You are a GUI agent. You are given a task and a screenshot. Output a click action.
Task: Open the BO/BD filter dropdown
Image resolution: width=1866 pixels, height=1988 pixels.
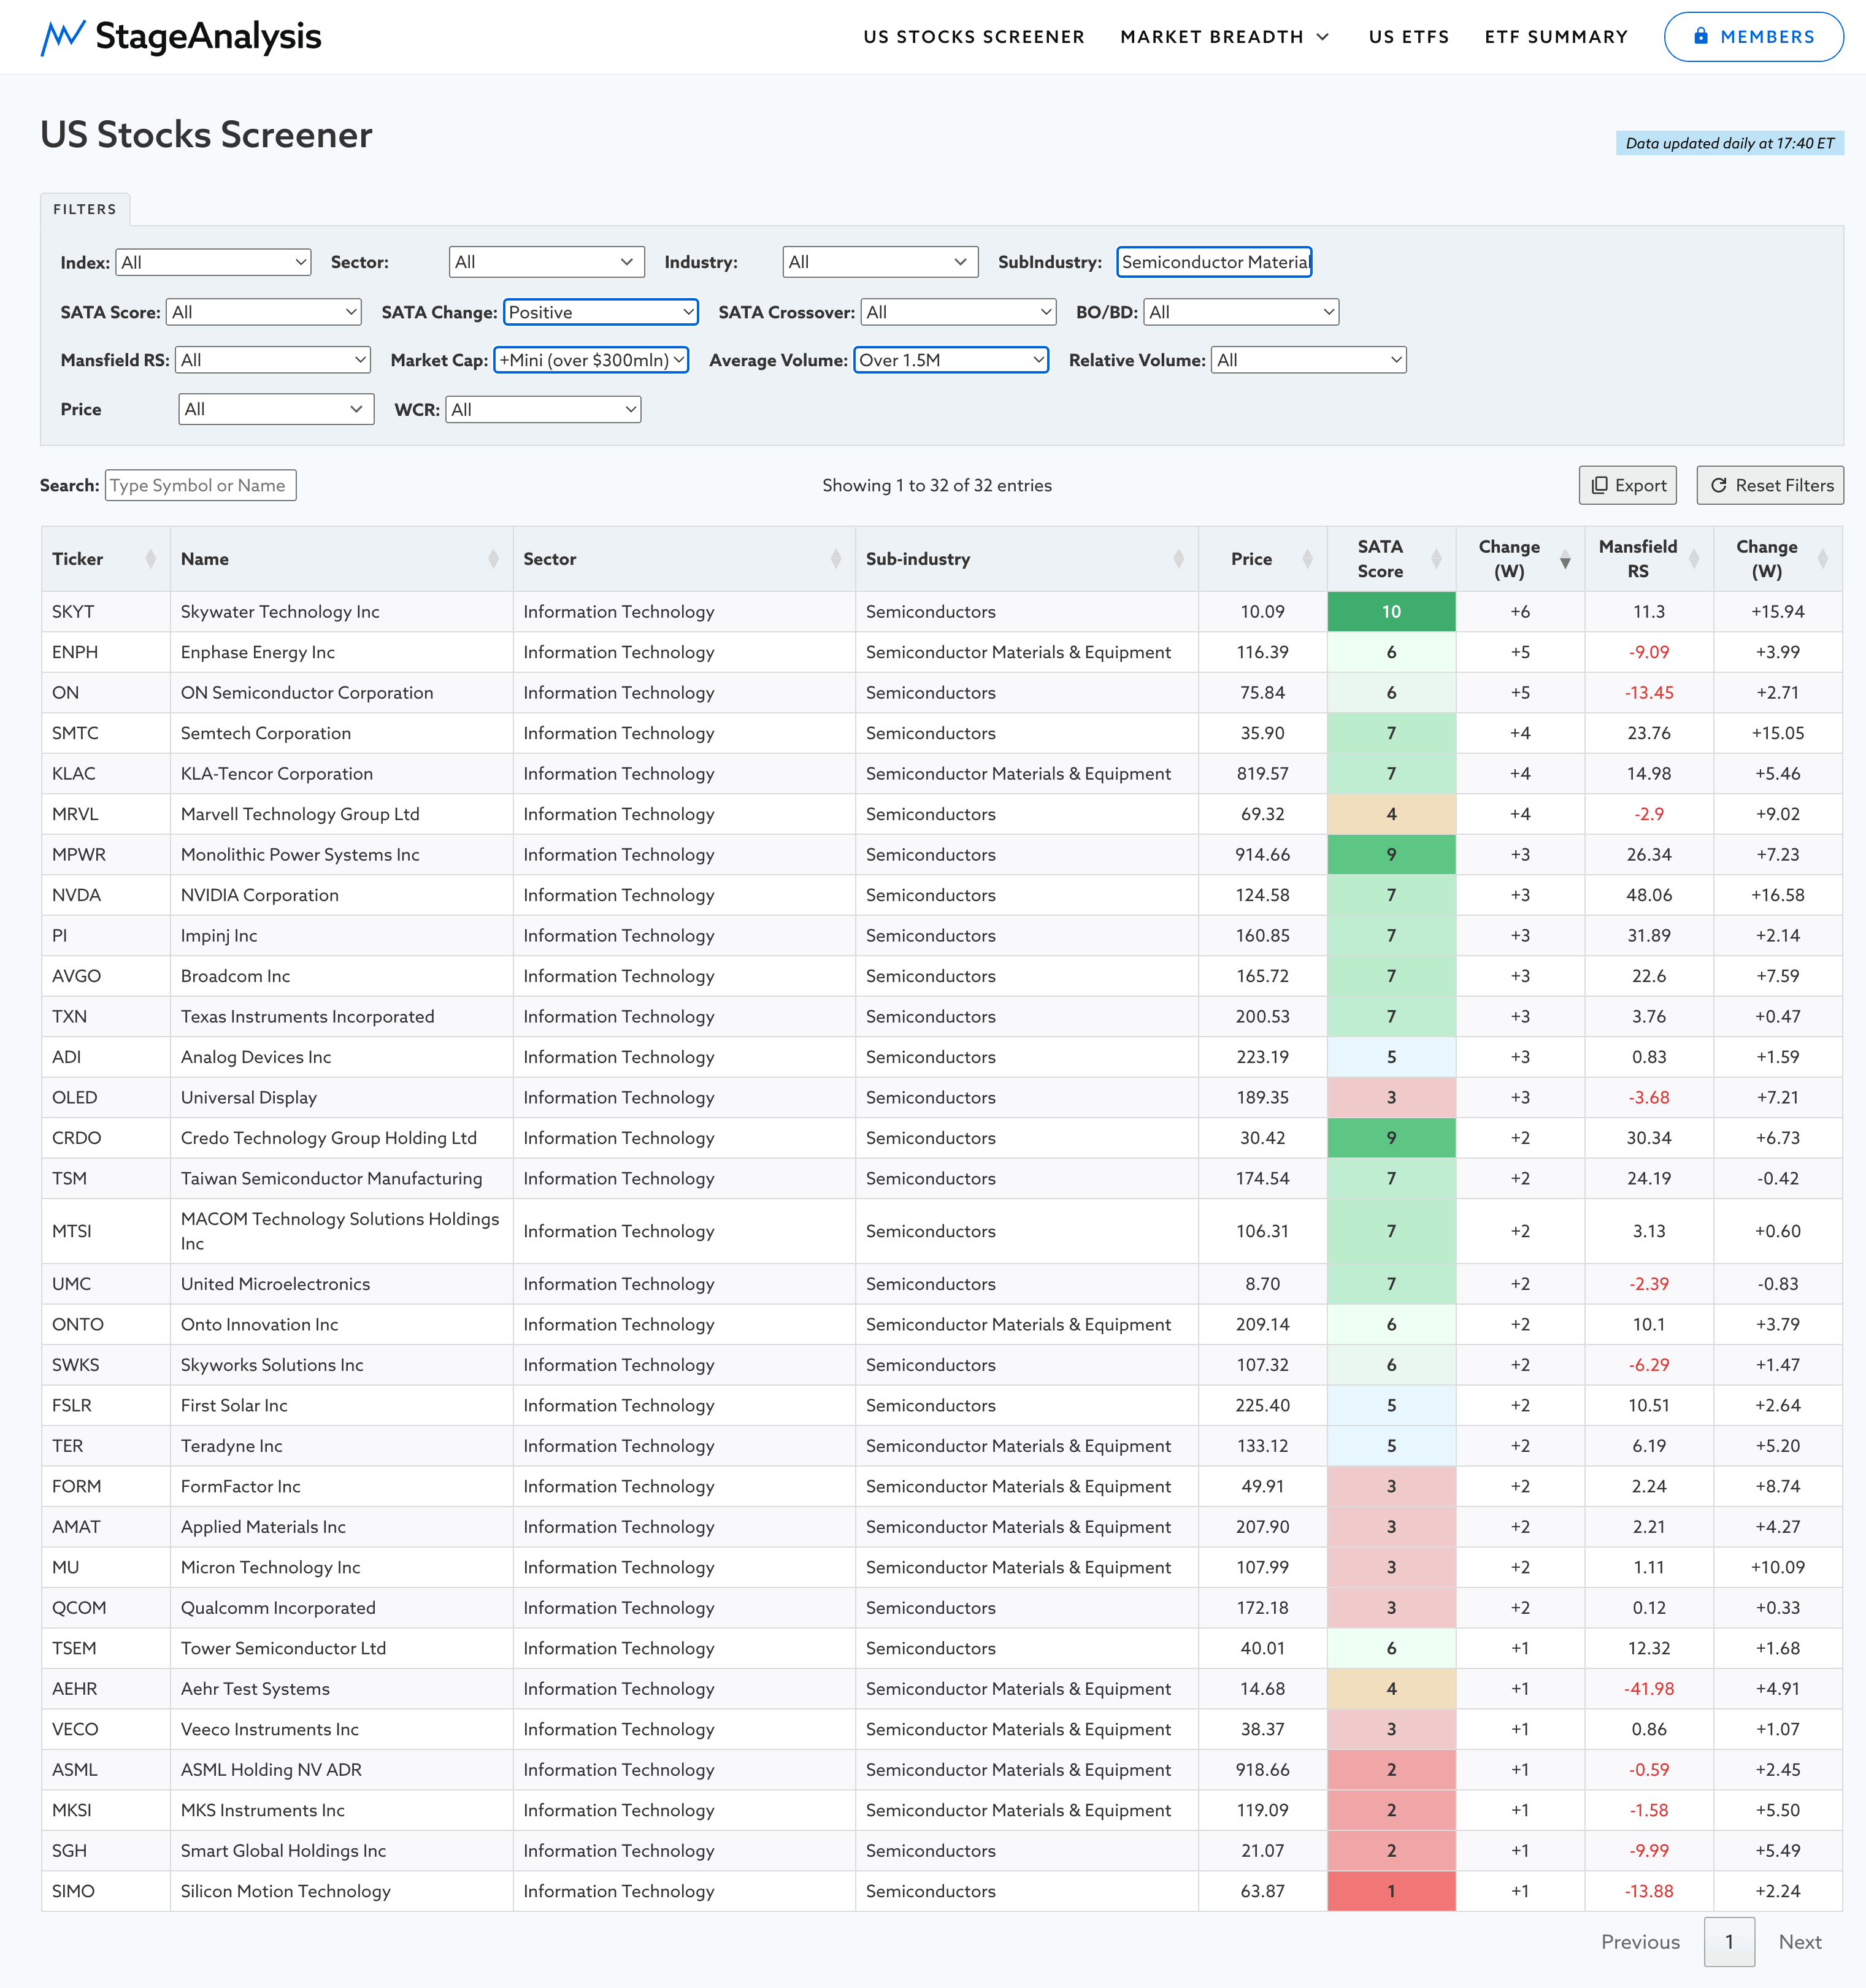click(1241, 312)
